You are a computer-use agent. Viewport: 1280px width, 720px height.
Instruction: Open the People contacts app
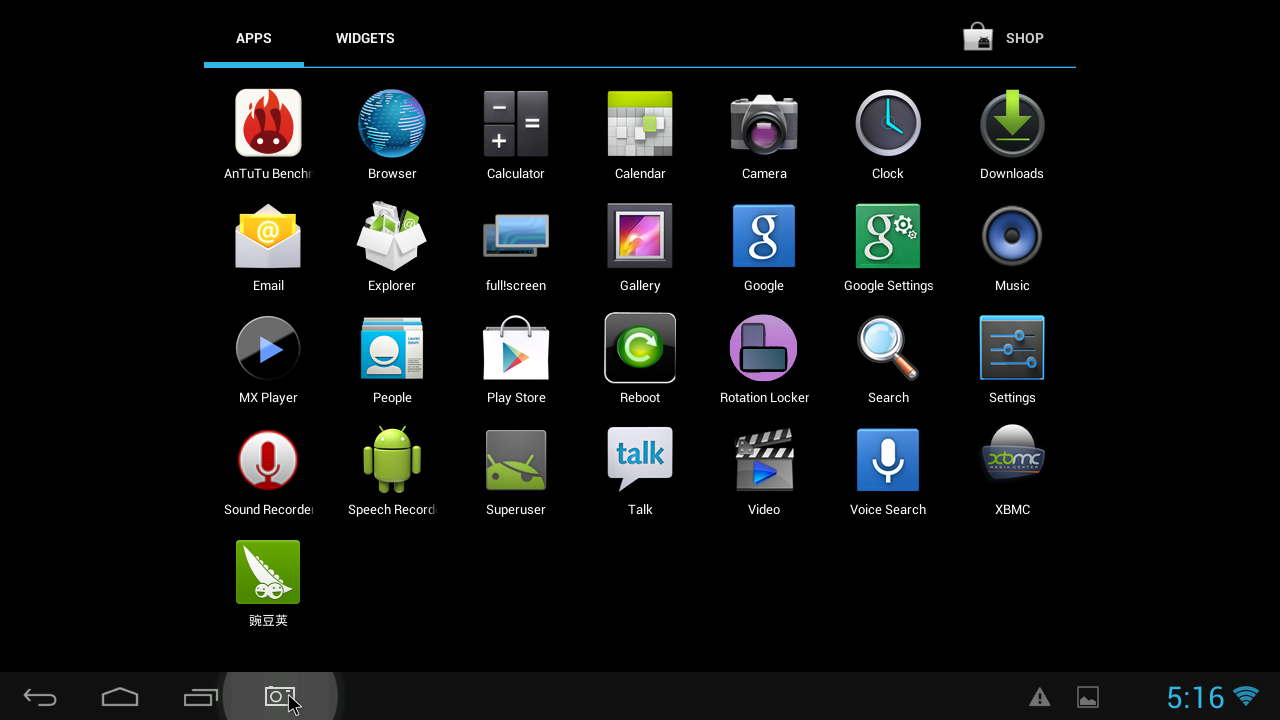coord(392,348)
